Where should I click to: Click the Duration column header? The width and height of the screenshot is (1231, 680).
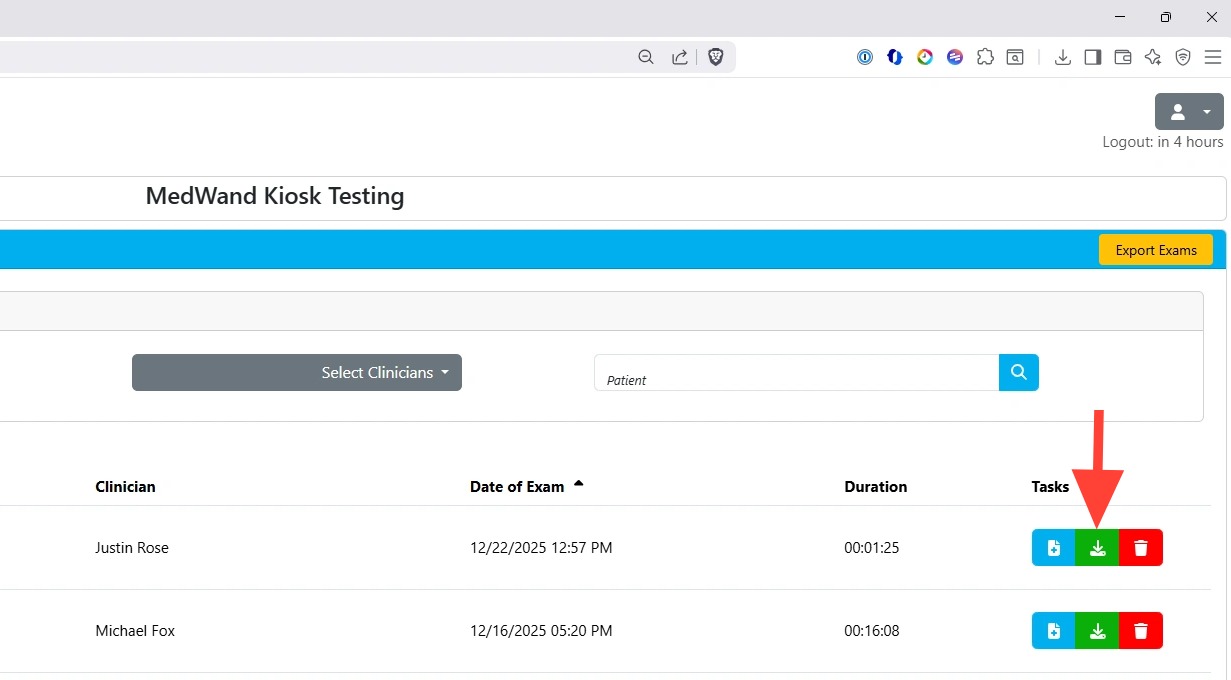(x=876, y=487)
